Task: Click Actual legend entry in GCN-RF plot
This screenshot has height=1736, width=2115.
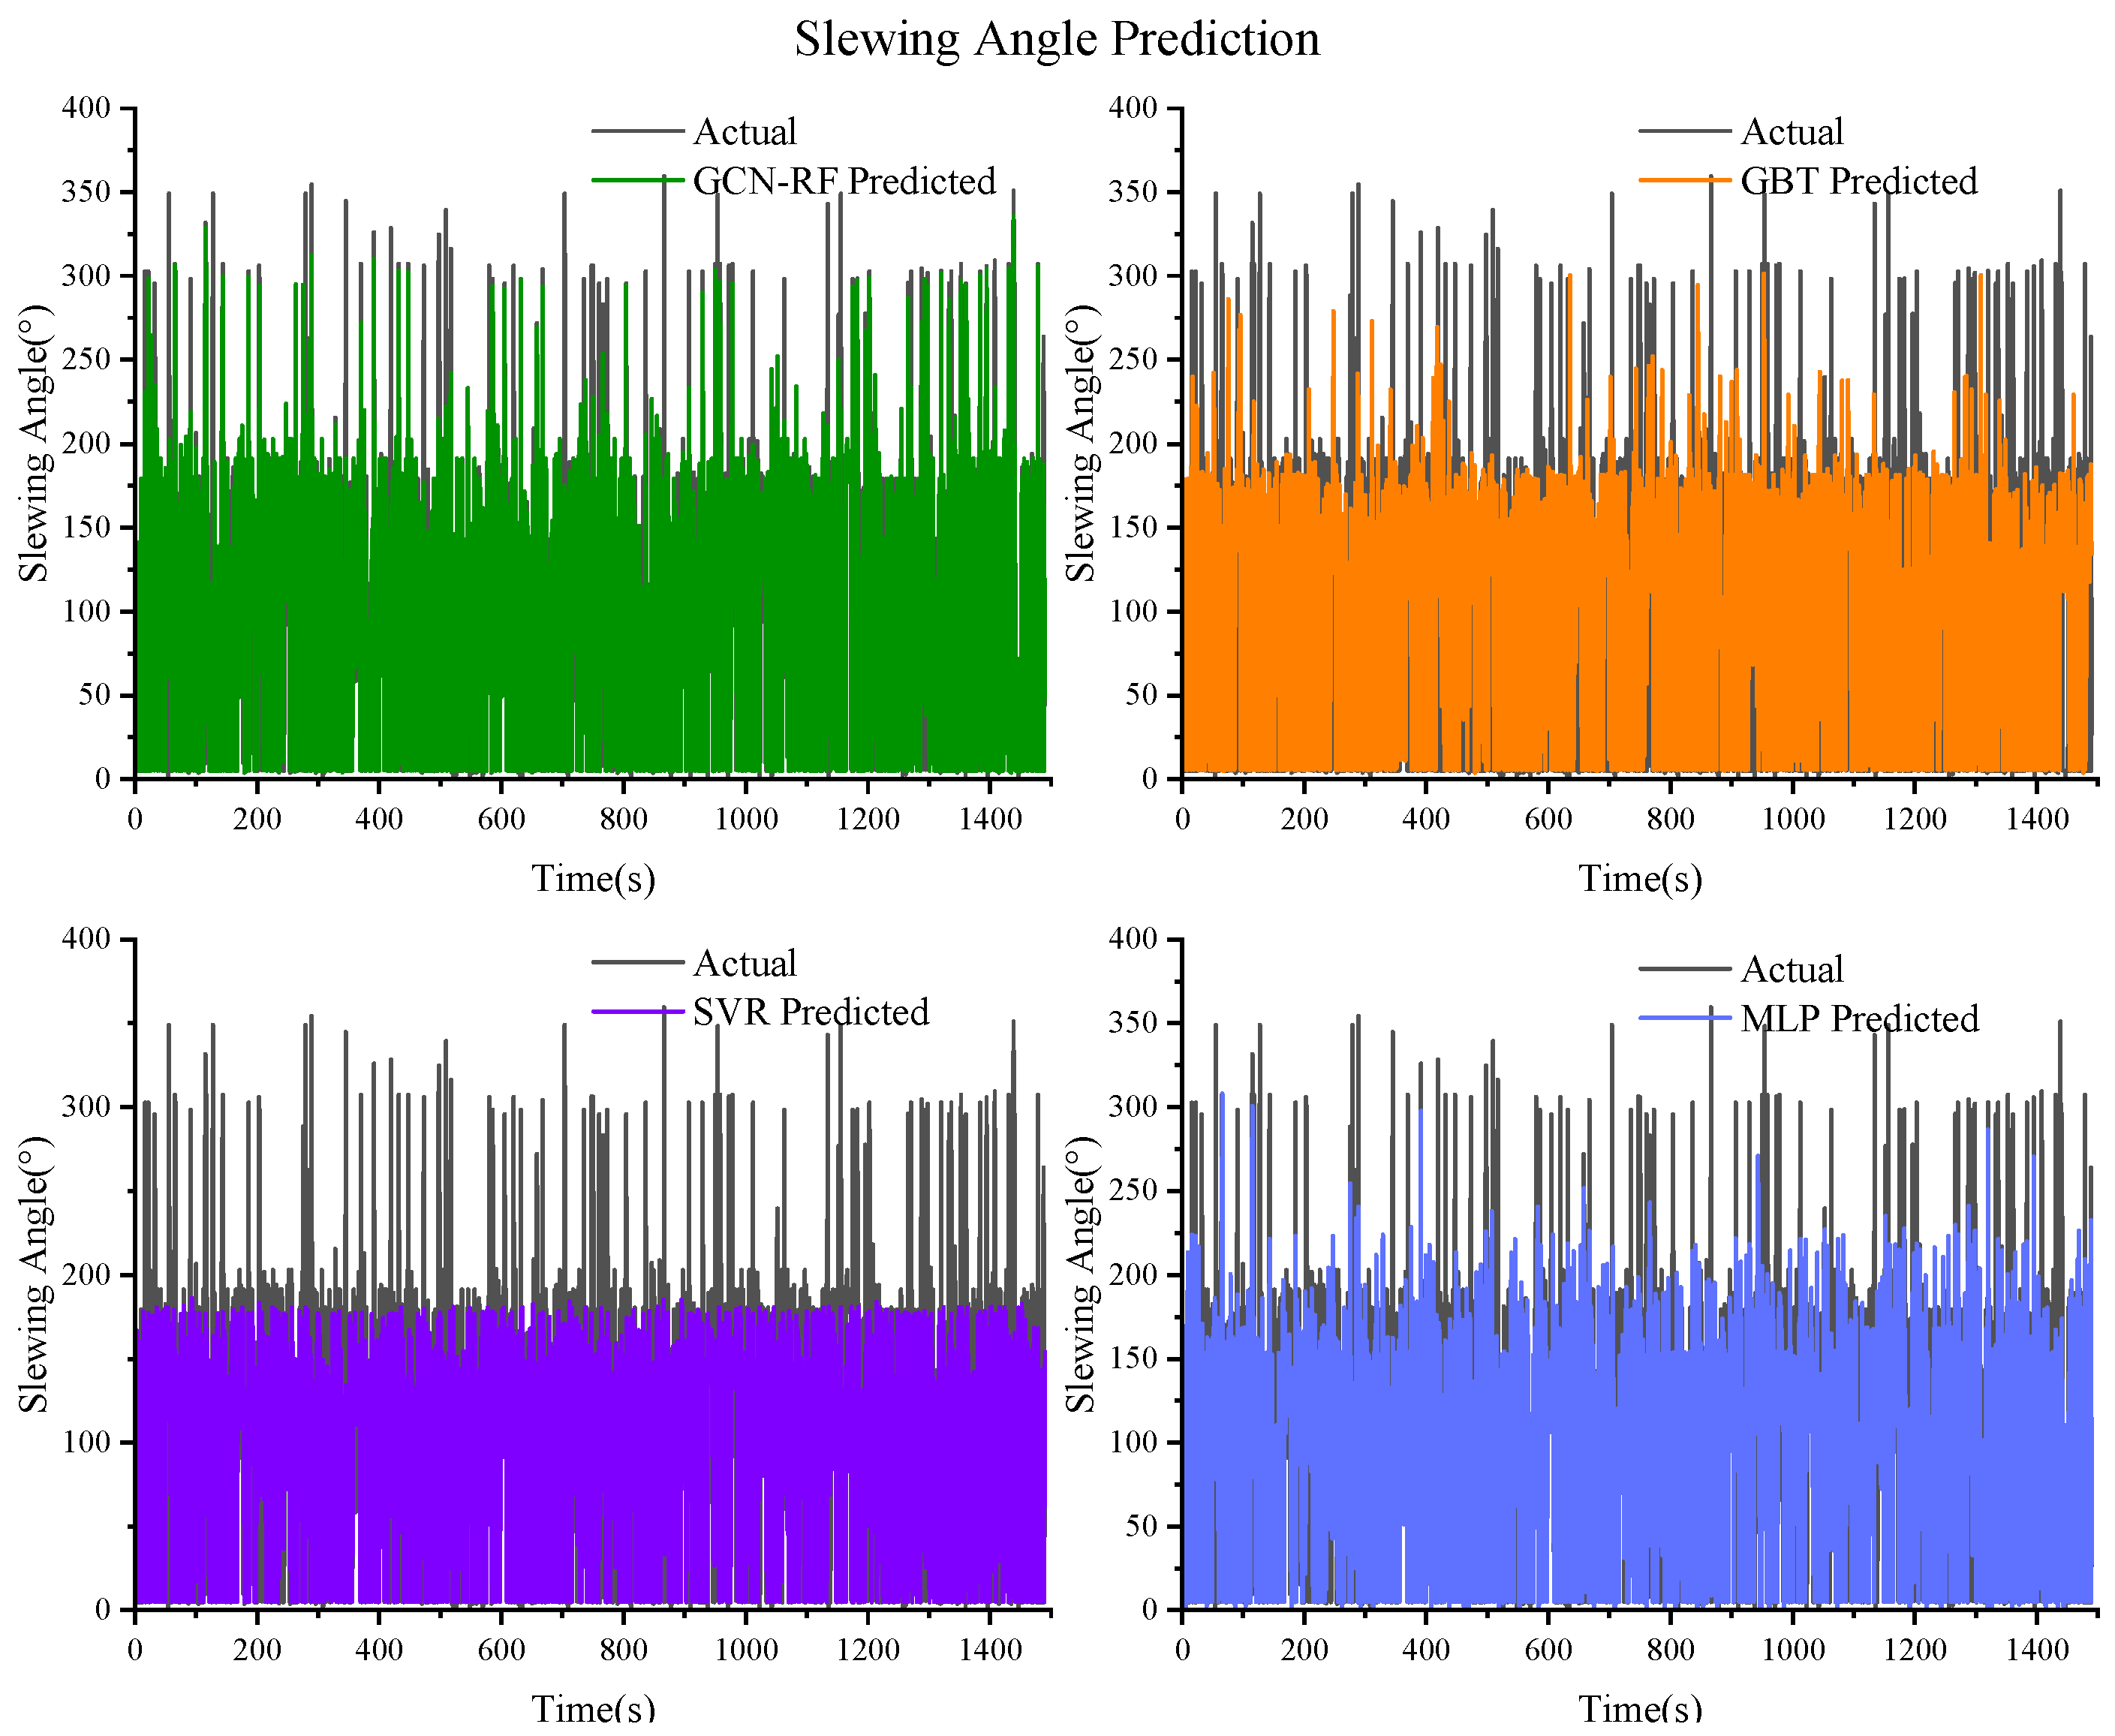Action: coord(745,132)
